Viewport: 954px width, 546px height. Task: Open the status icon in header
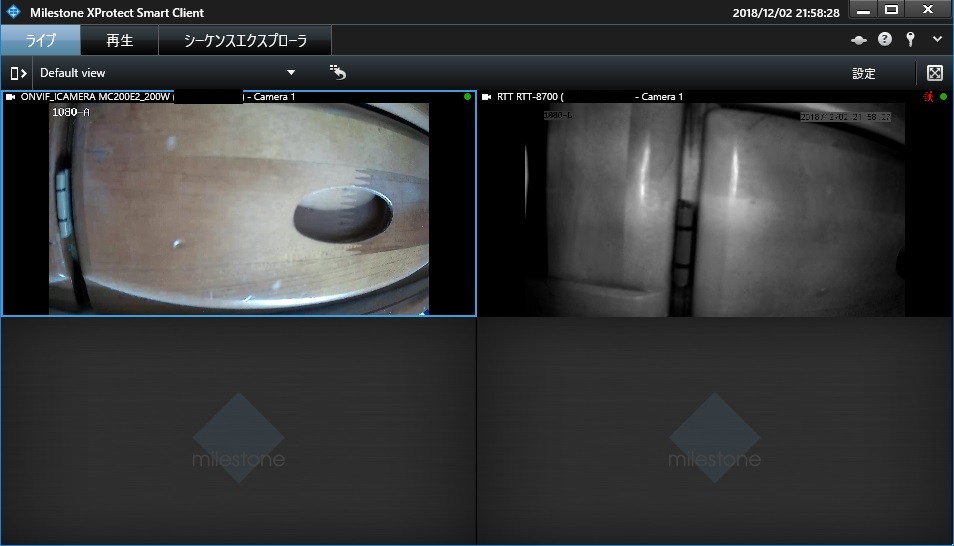click(858, 40)
